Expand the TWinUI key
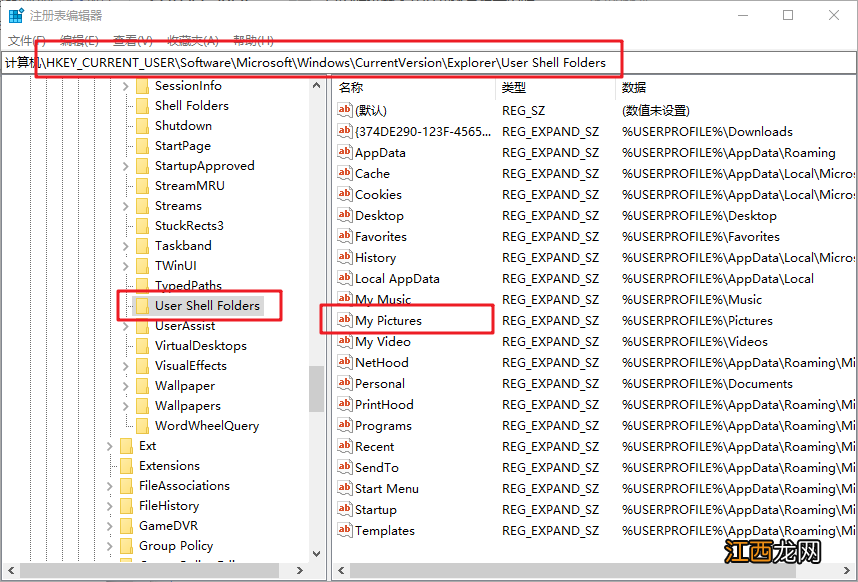This screenshot has height=582, width=858. pyautogui.click(x=125, y=266)
